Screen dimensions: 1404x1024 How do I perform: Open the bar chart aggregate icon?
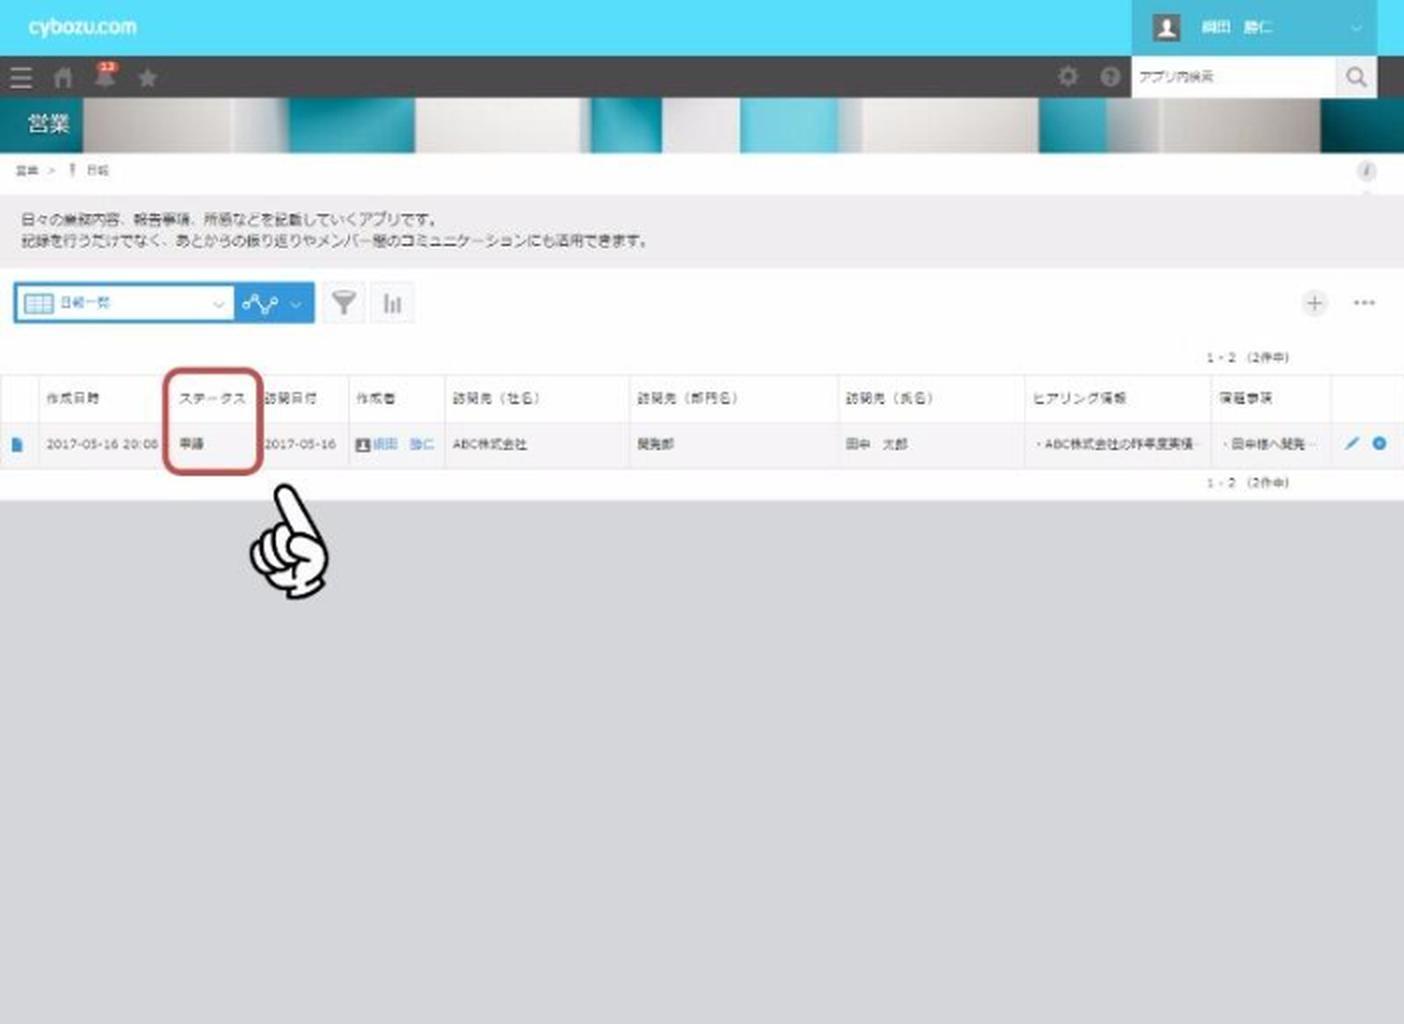pos(392,303)
